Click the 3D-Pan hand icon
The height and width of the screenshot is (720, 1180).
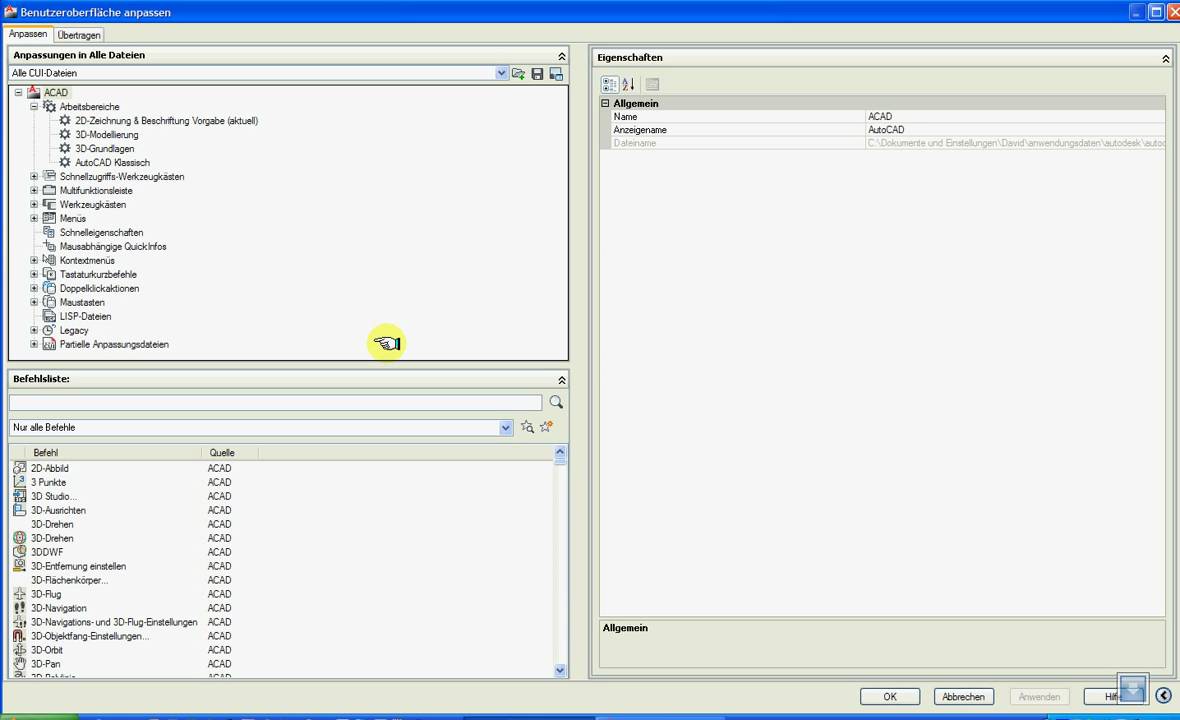point(20,664)
